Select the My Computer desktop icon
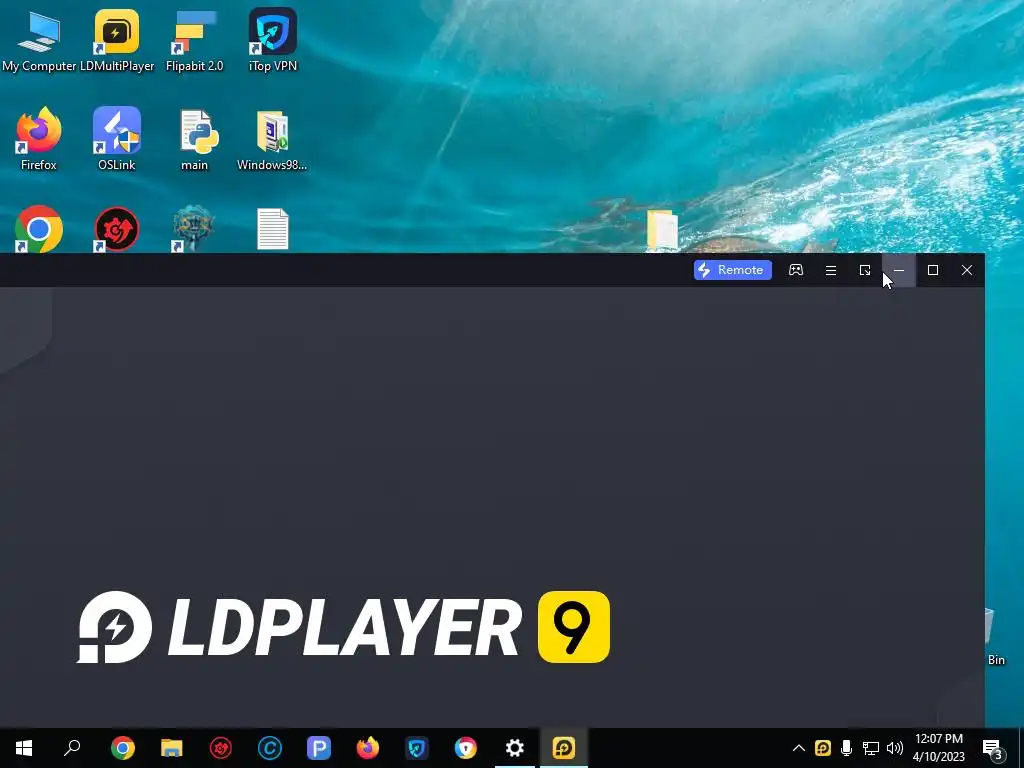 coord(39,40)
